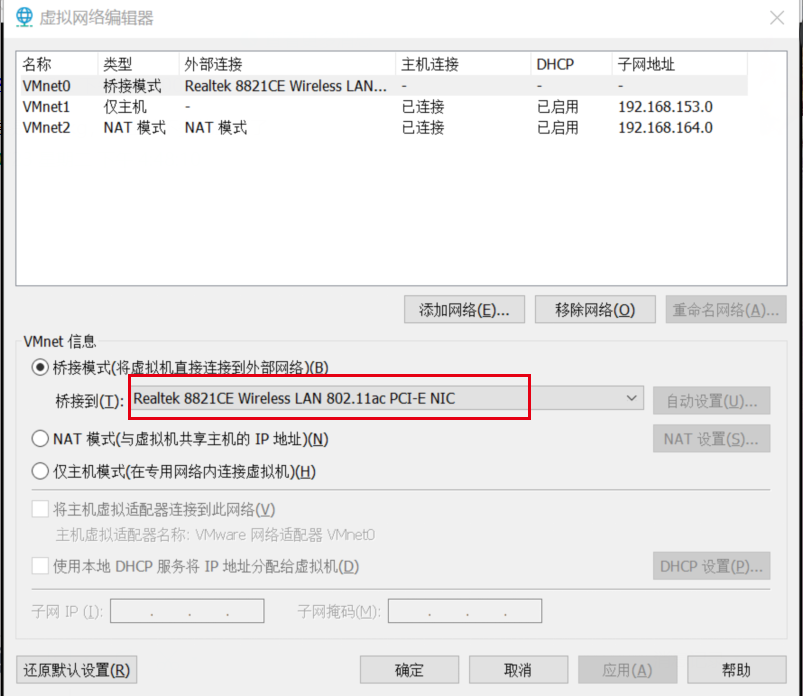Sort by 类型 column header
The width and height of the screenshot is (803, 696).
tap(138, 64)
